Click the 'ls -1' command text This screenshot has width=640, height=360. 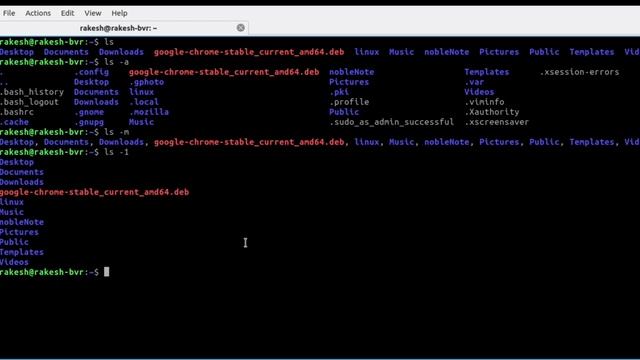click(116, 152)
